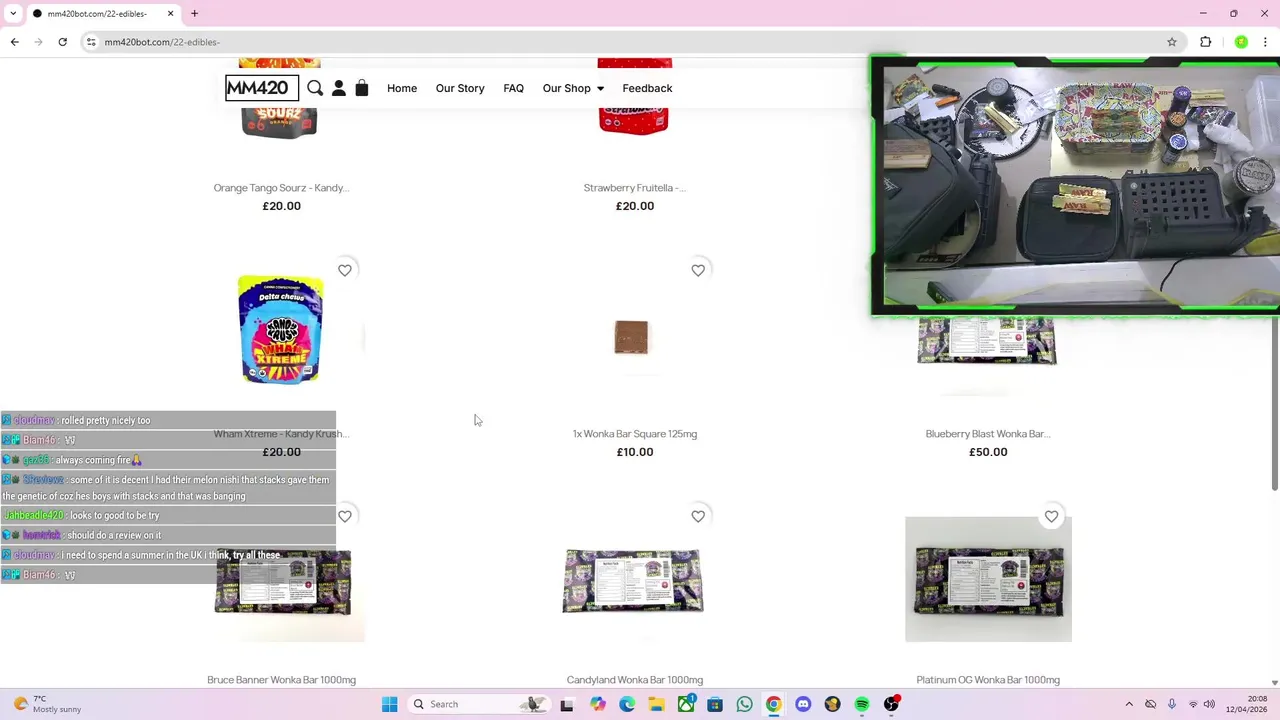The width and height of the screenshot is (1280, 720).
Task: Add Wham Xtreme to wishlist via heart
Action: pos(345,270)
